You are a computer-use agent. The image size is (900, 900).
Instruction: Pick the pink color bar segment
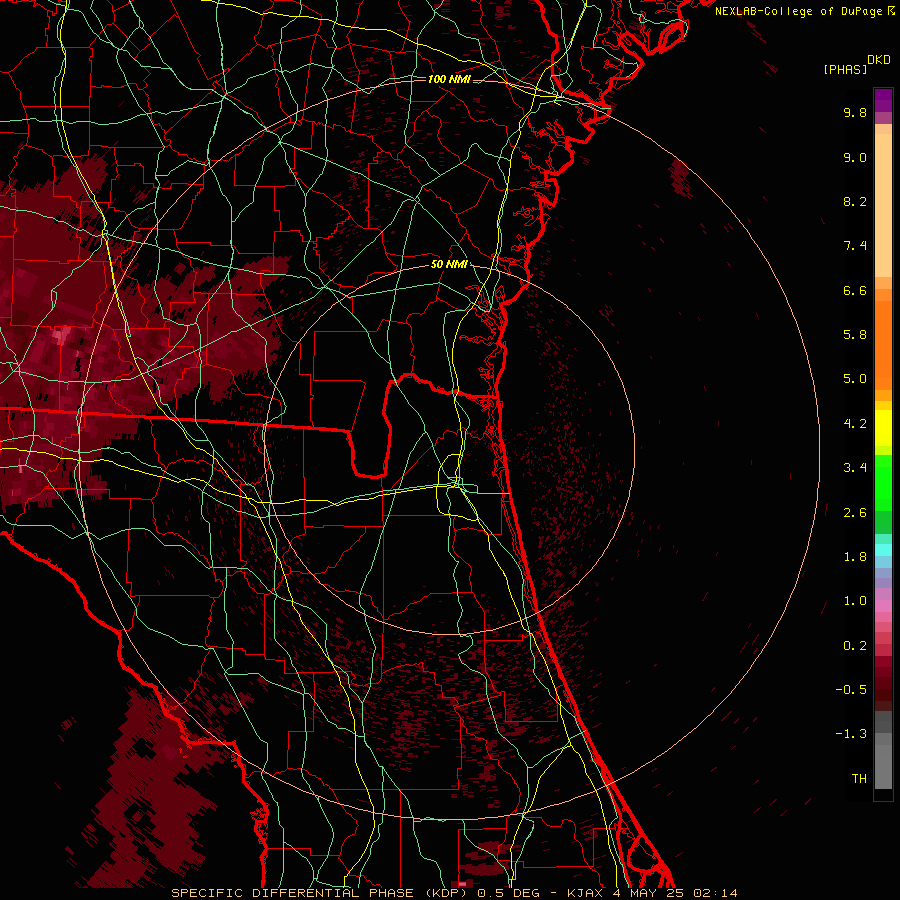click(883, 606)
